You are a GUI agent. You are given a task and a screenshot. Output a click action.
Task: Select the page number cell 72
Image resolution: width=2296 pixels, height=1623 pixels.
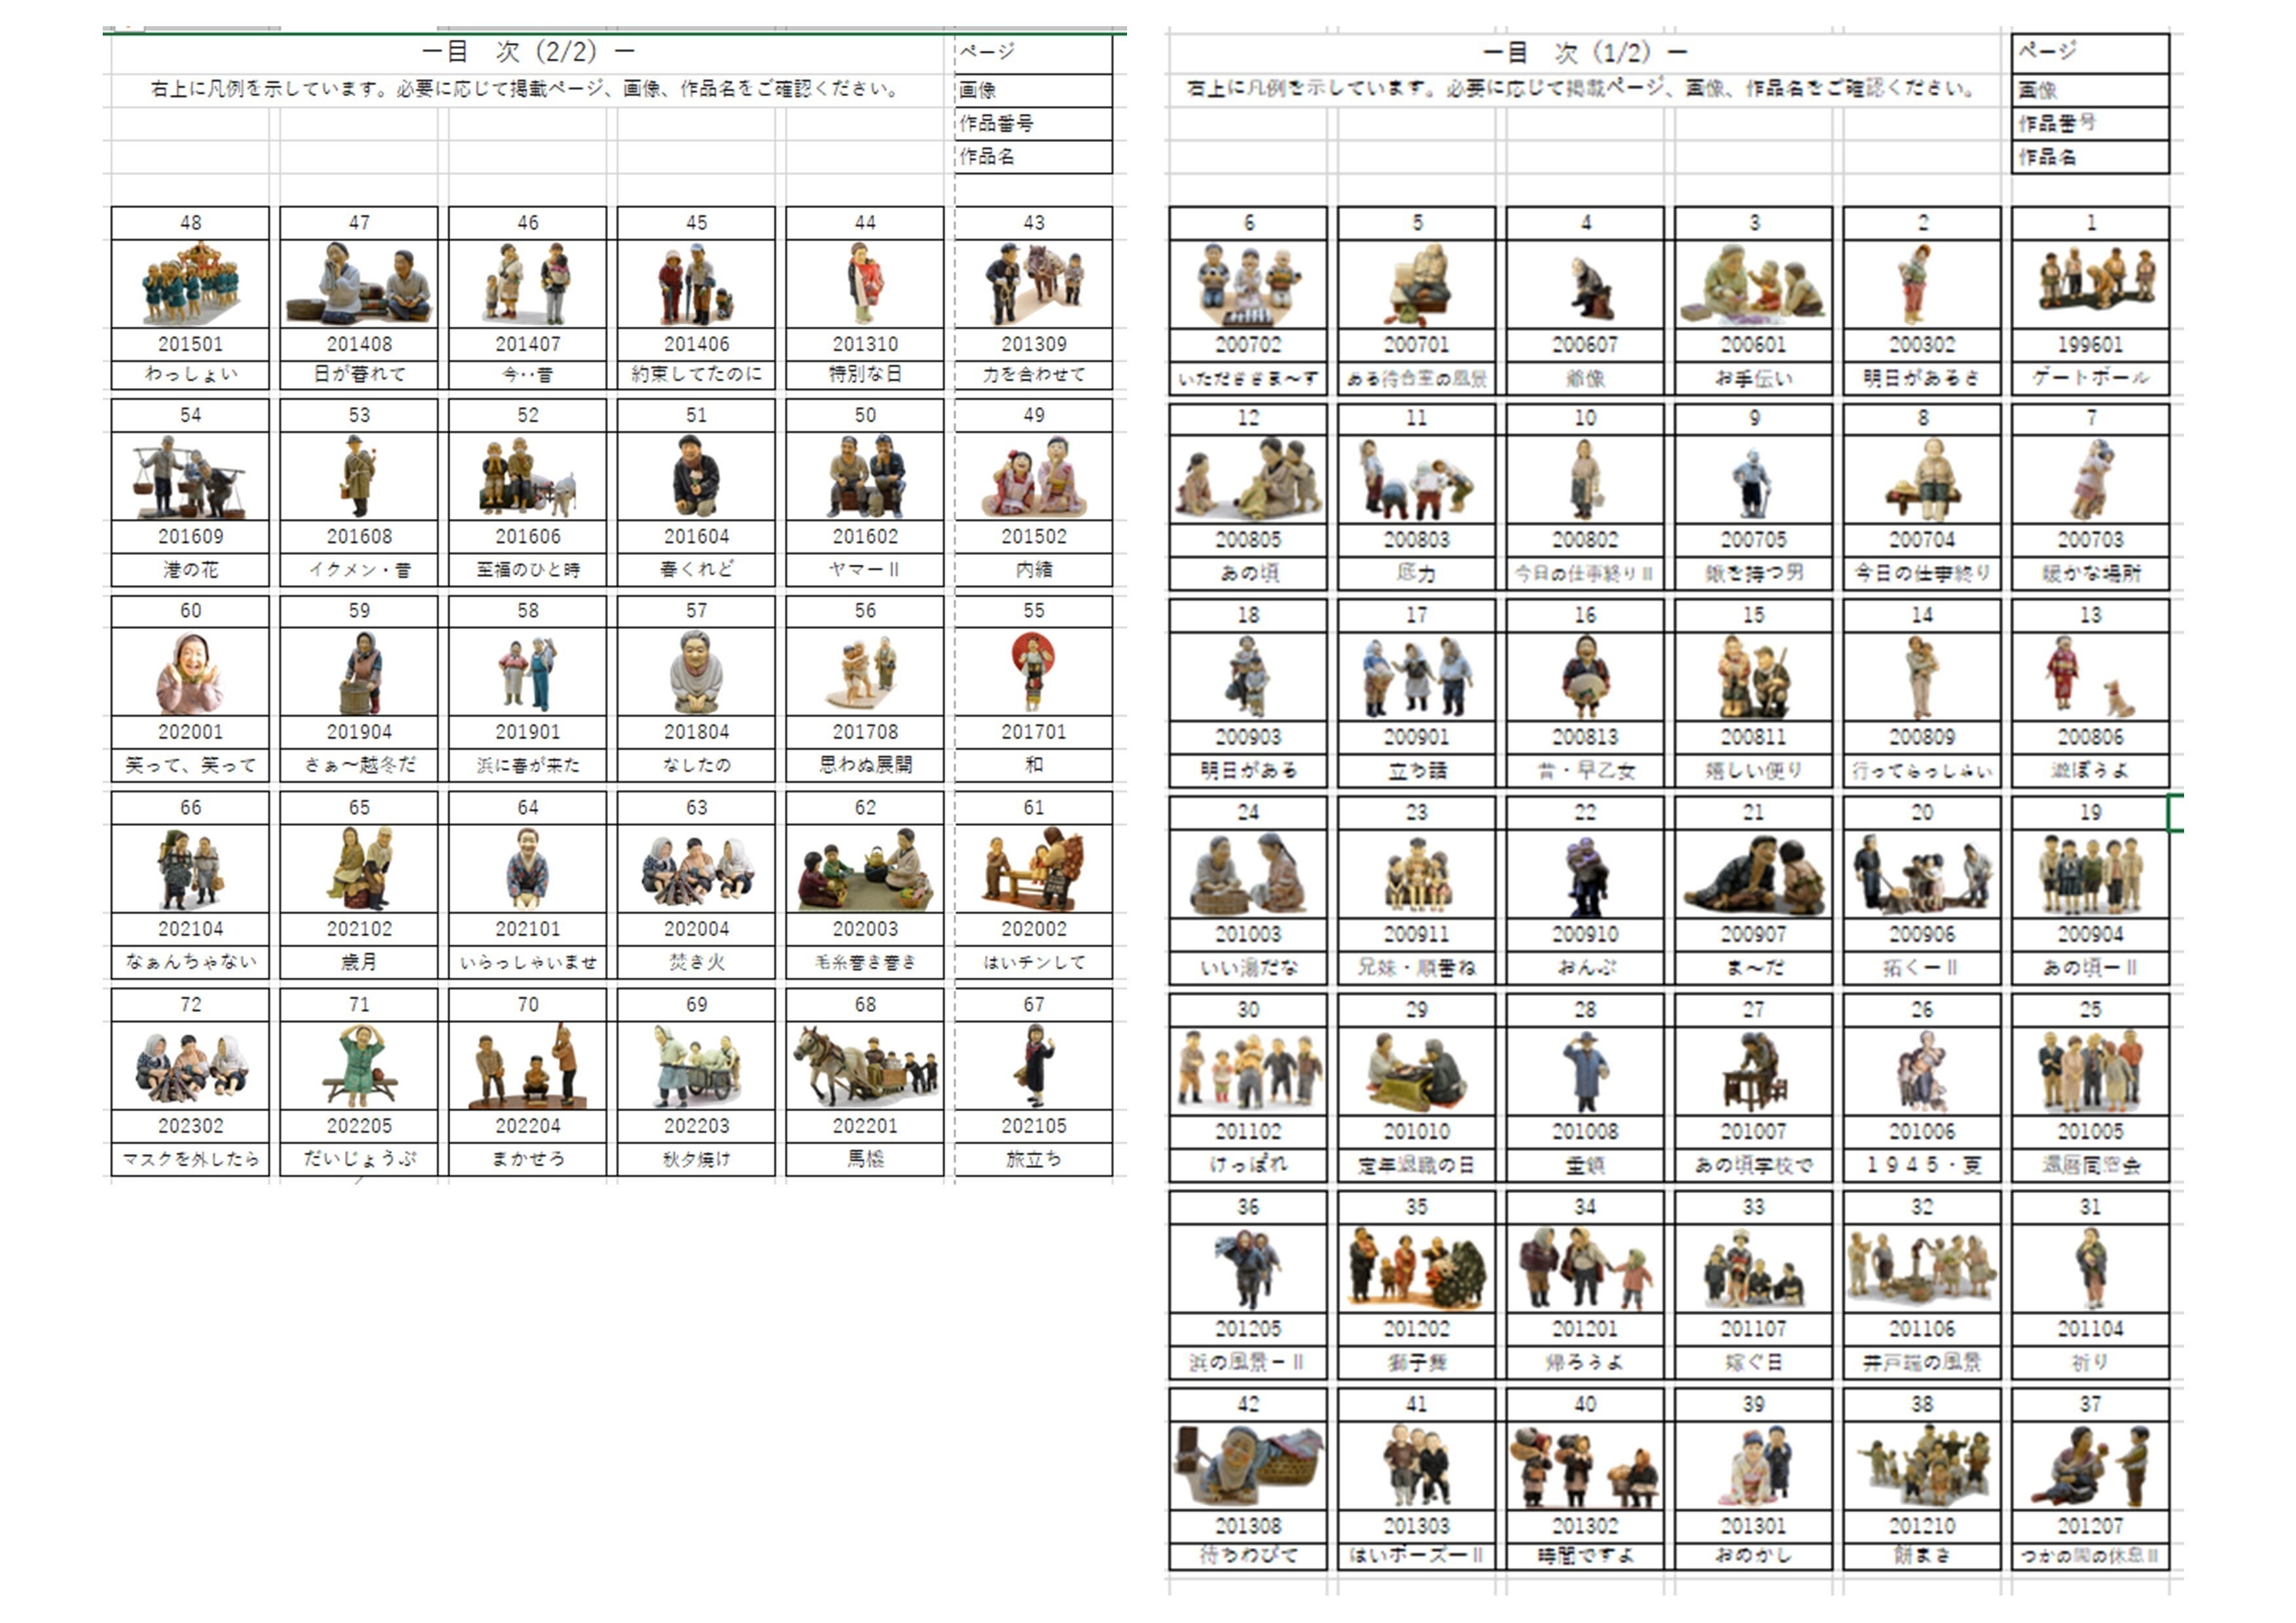tap(190, 1004)
